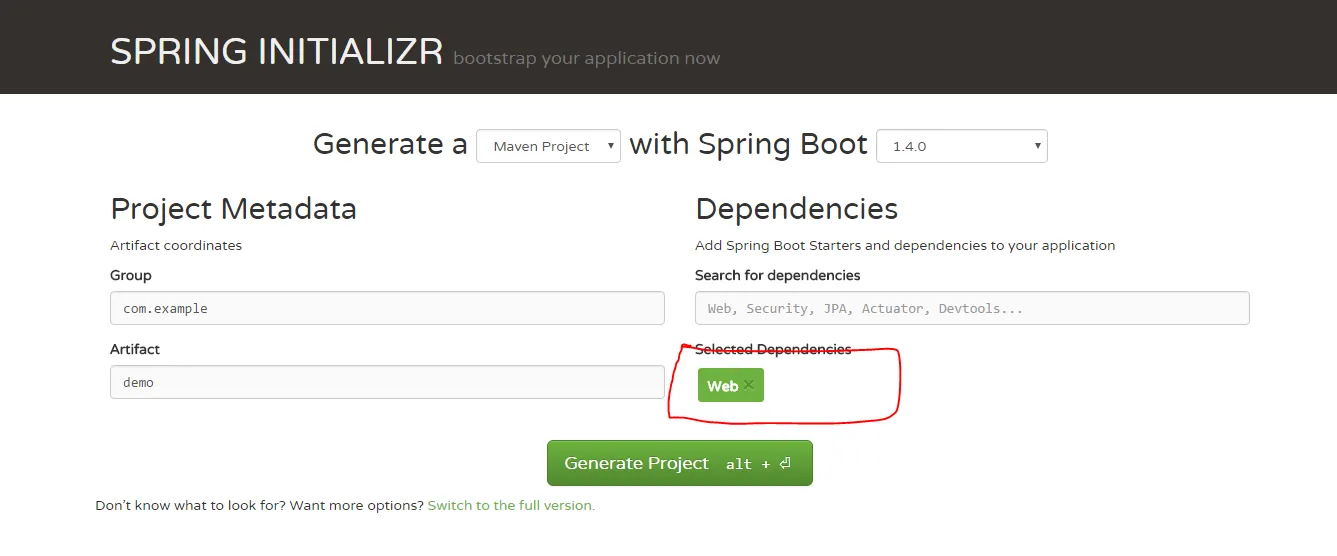Click the Group field label
The height and width of the screenshot is (556, 1337).
131,275
